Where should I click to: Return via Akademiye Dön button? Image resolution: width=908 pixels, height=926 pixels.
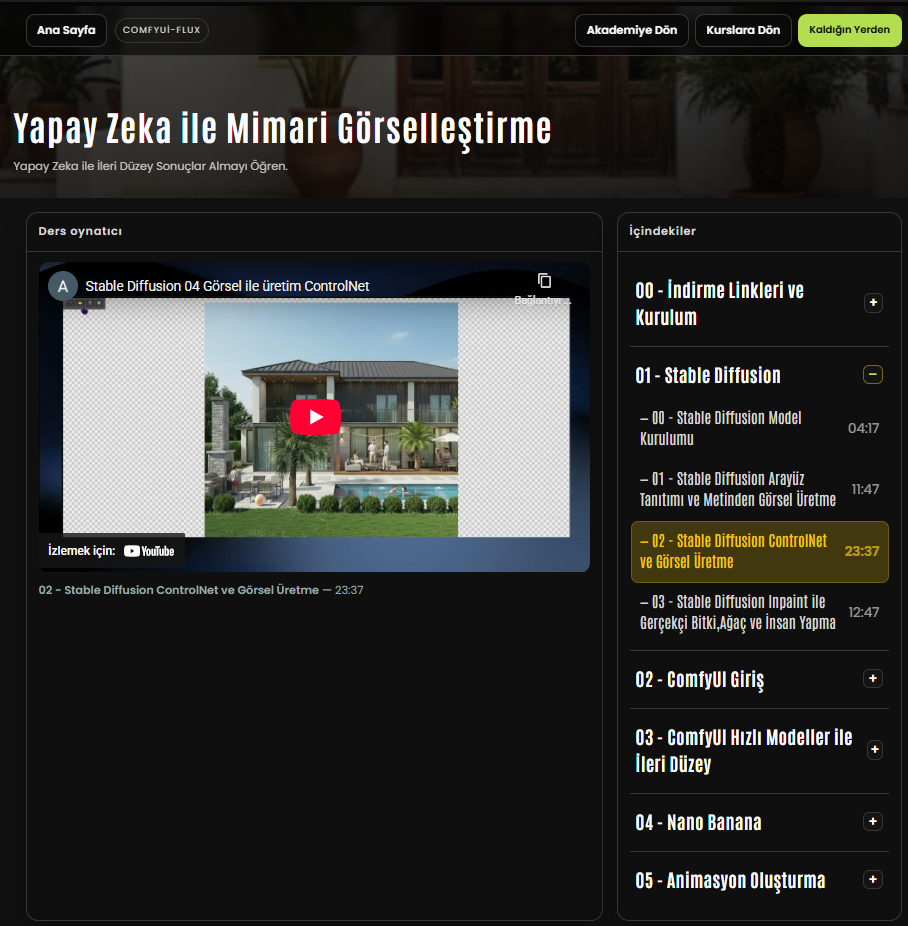(x=631, y=30)
